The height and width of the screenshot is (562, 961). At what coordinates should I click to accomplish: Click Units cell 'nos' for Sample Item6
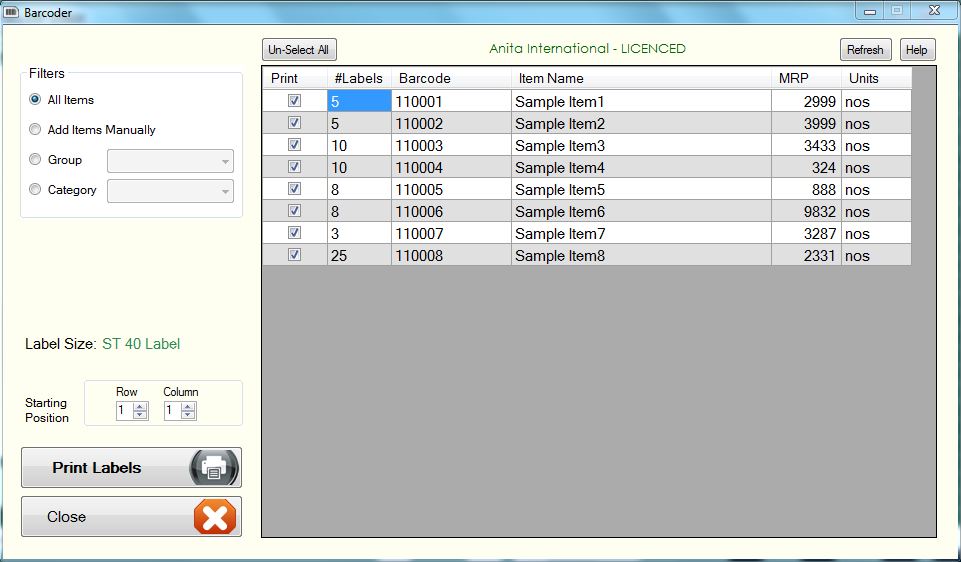(876, 211)
